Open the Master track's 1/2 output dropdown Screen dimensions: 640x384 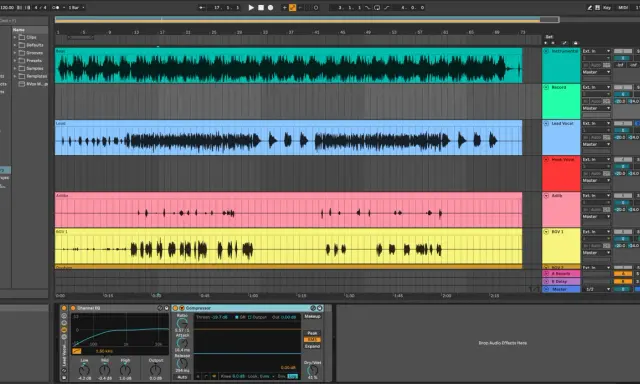click(596, 289)
